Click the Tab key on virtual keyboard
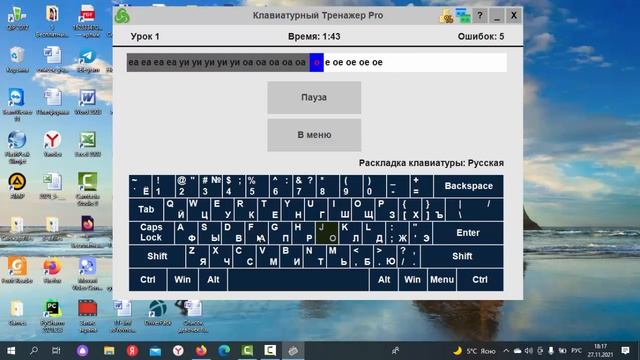The width and height of the screenshot is (640, 360). tap(146, 209)
